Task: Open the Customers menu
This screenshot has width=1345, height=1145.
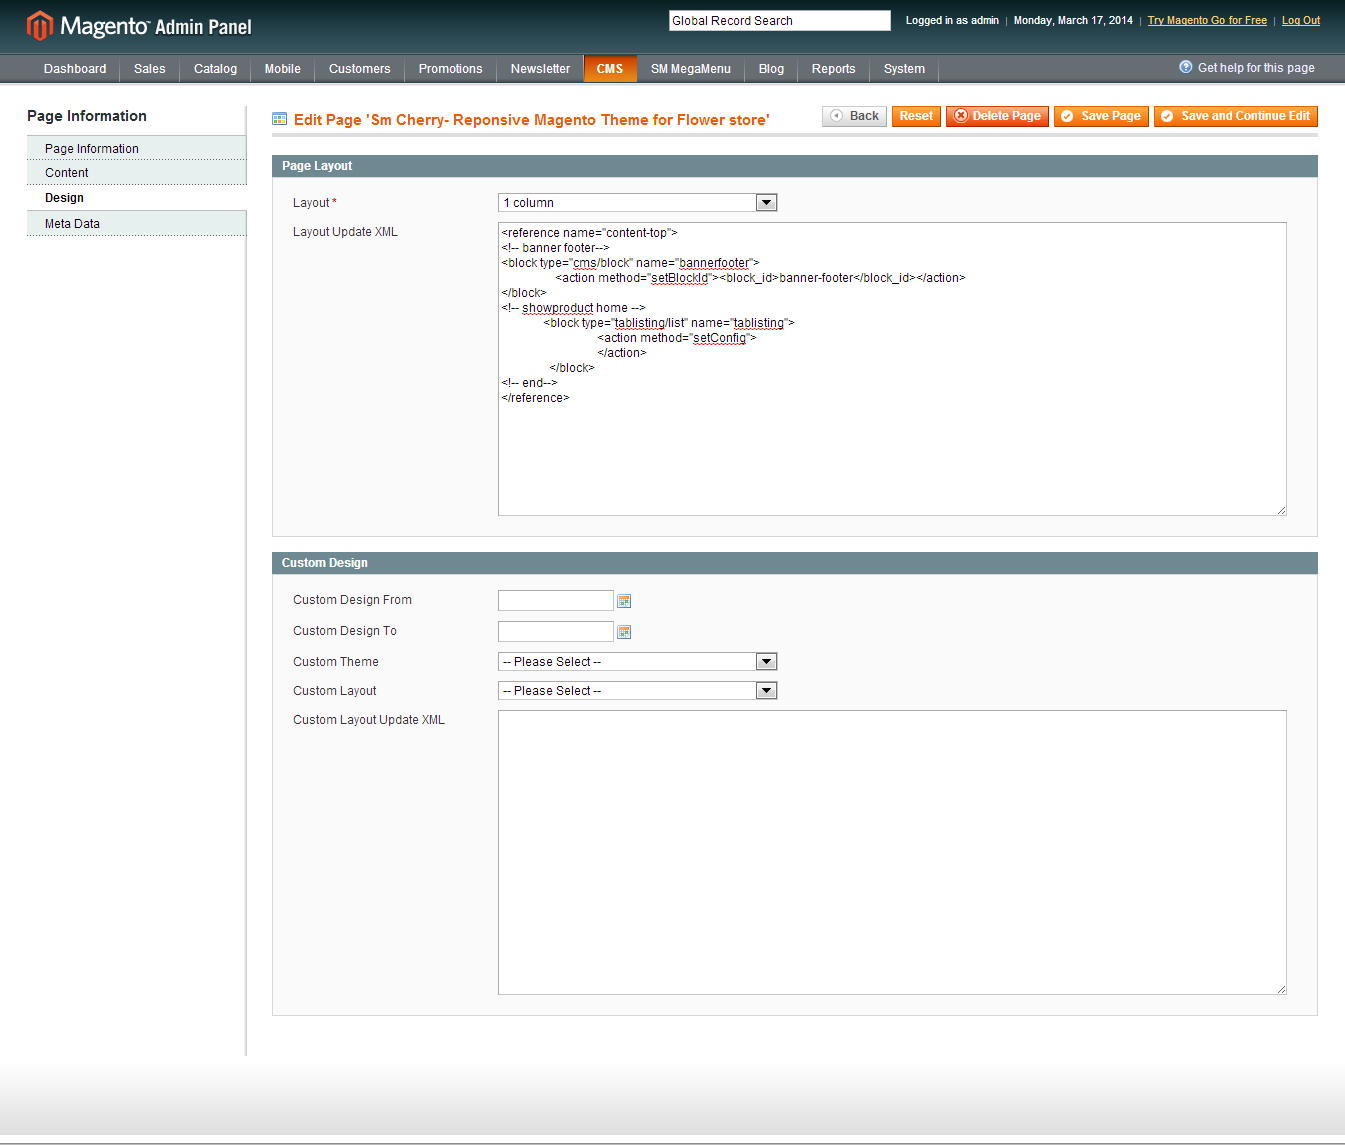Action: pos(360,69)
